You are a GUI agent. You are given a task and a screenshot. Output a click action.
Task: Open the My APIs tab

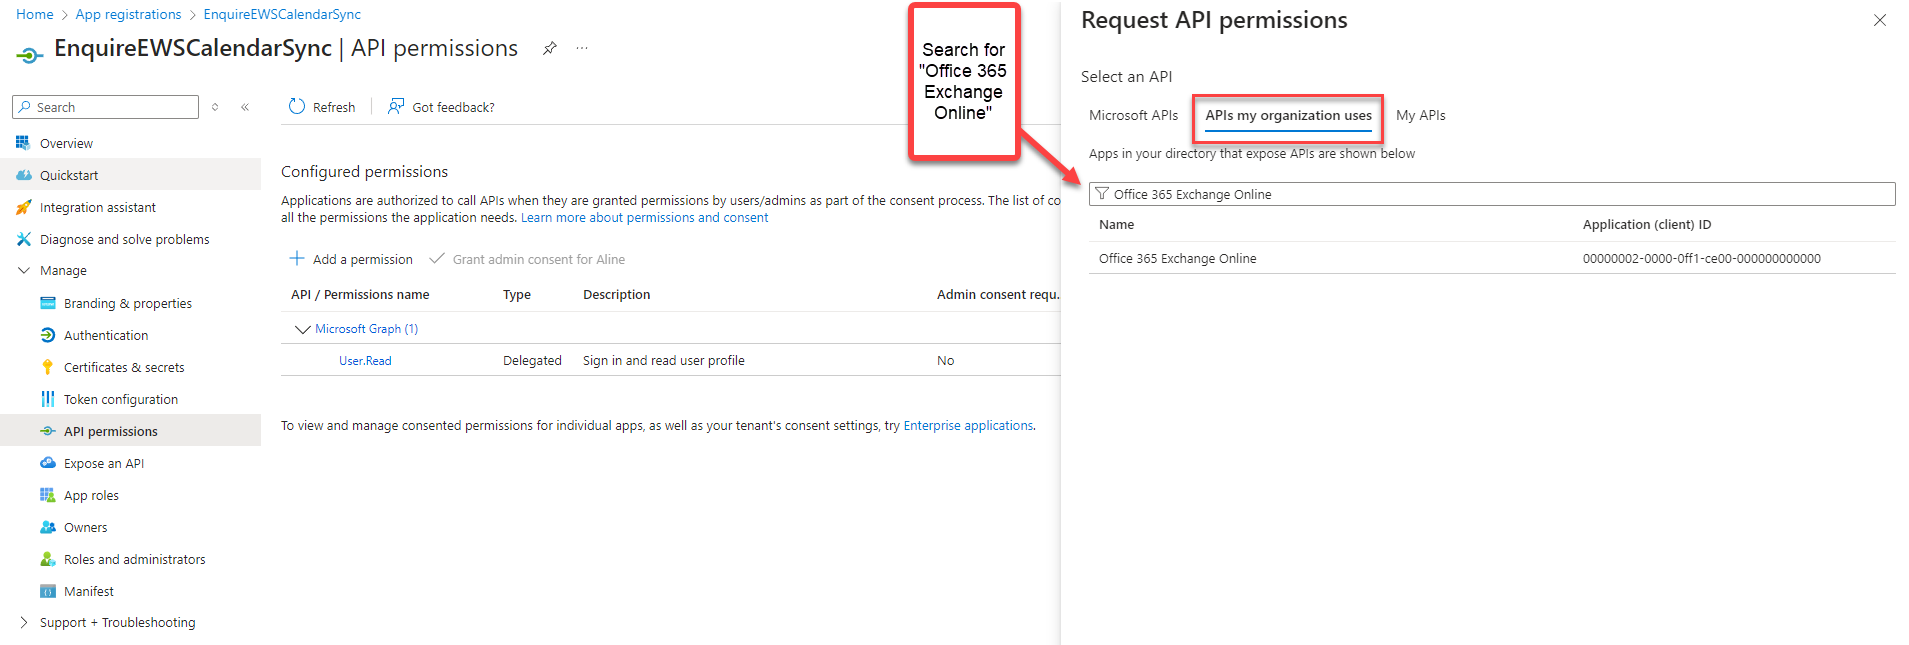(1421, 115)
